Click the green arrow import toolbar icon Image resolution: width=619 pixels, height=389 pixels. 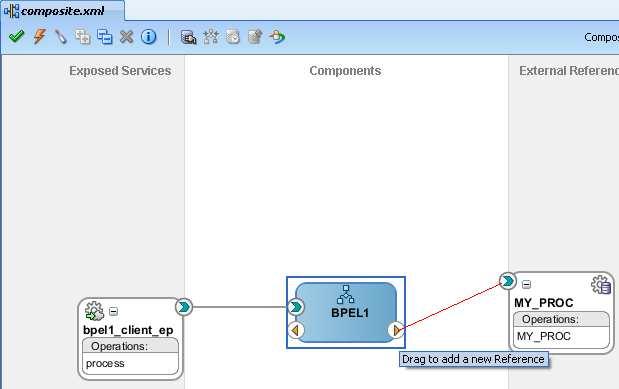click(x=277, y=37)
